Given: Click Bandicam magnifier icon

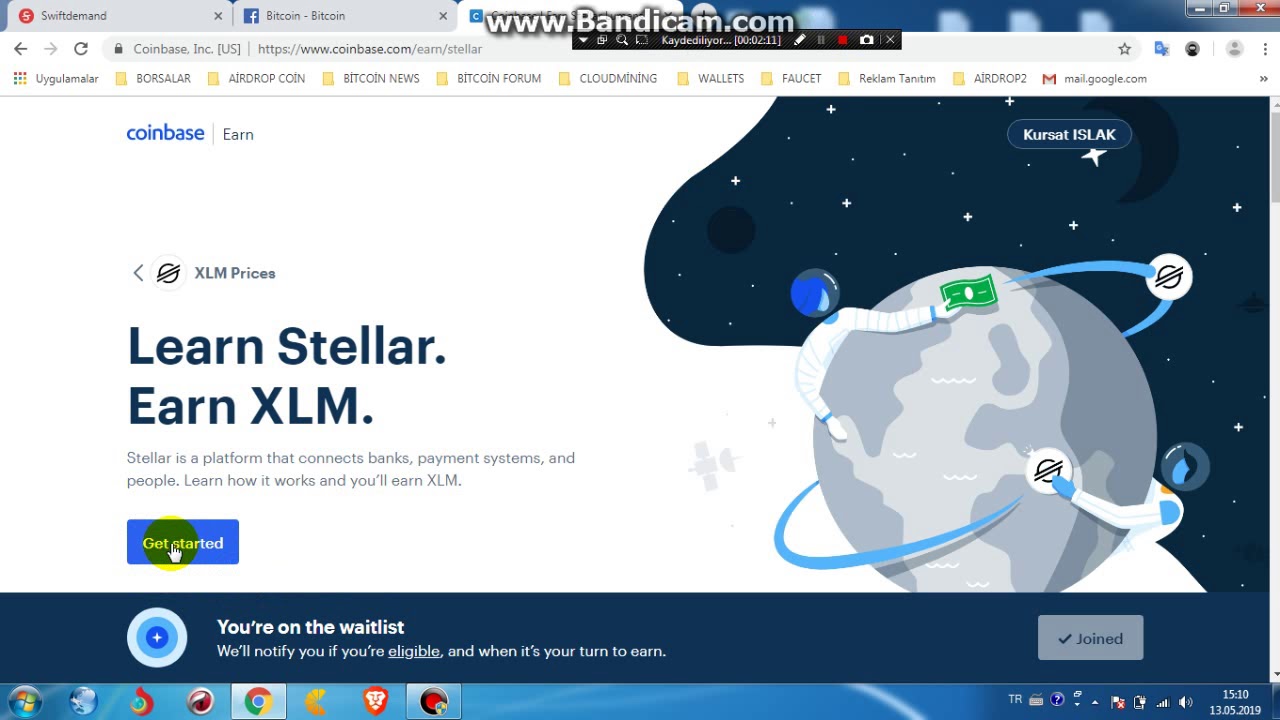Looking at the screenshot, I should point(622,40).
